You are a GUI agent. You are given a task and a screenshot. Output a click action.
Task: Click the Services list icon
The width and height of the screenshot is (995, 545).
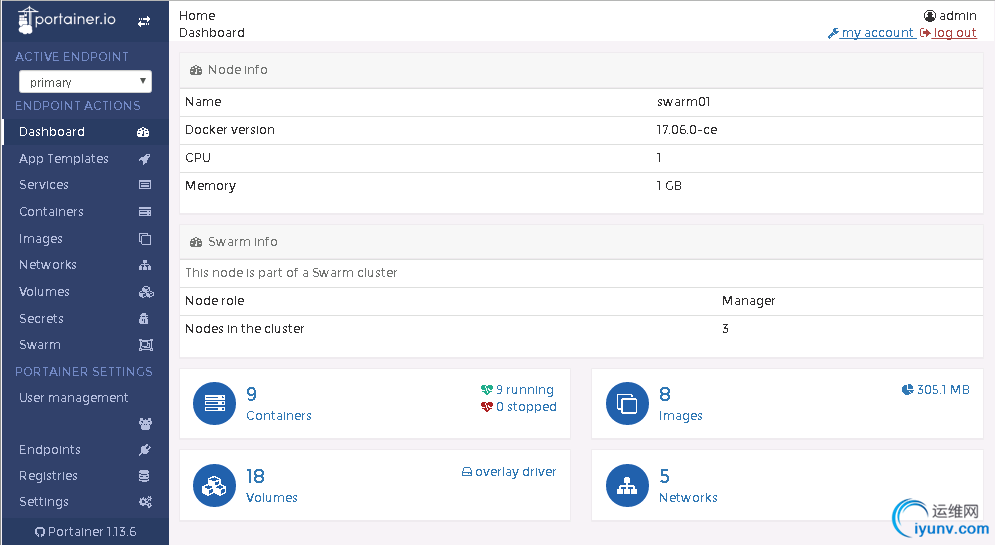(x=145, y=185)
